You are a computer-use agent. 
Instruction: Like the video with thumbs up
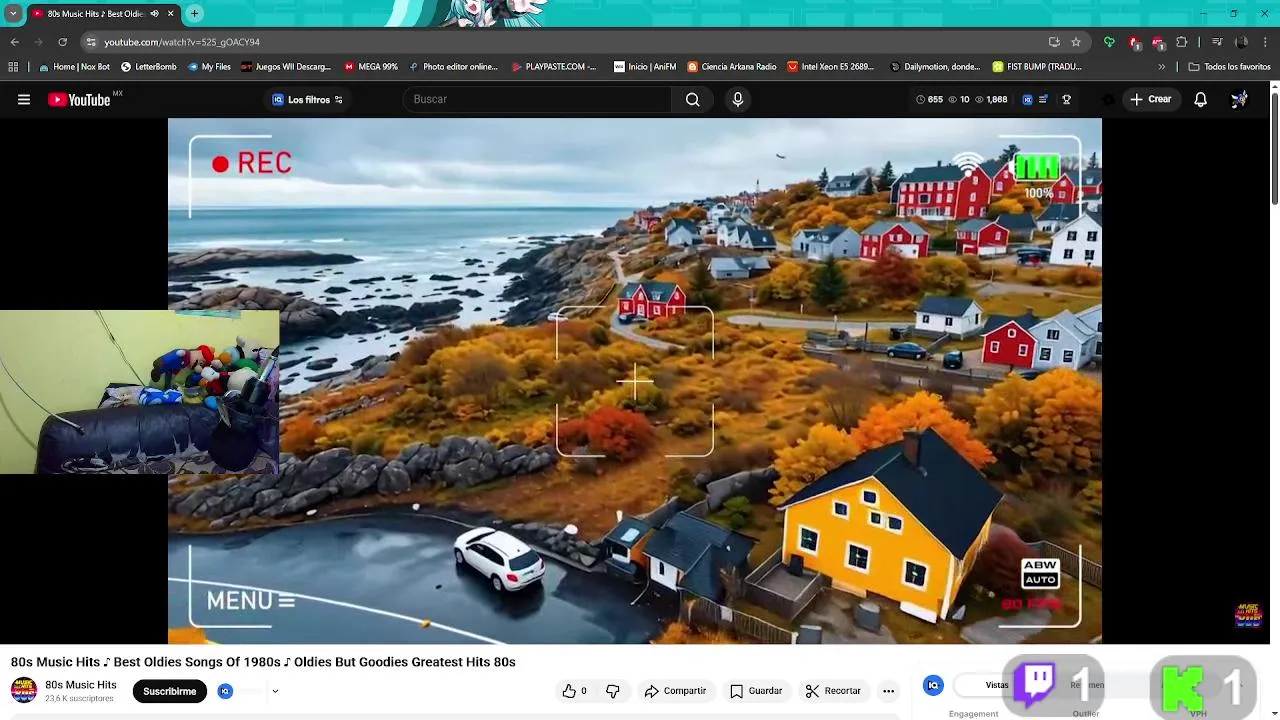[575, 691]
